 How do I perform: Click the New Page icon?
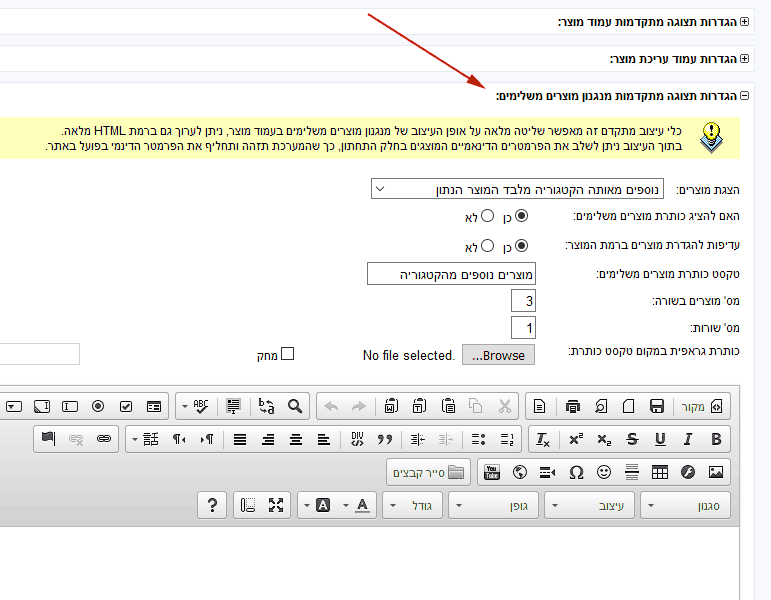(x=628, y=406)
